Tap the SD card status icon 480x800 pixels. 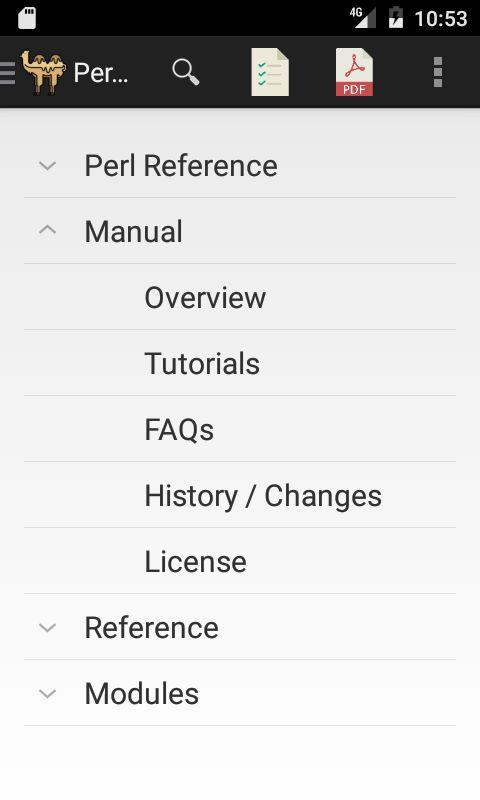27,18
